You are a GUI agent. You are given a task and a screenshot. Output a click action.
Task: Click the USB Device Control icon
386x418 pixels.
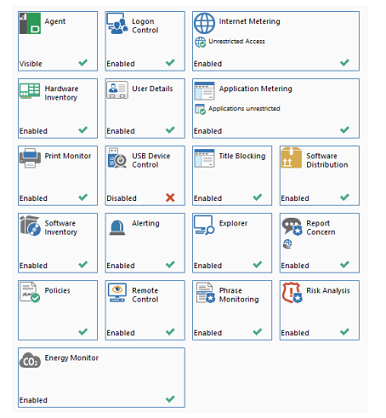tap(117, 158)
